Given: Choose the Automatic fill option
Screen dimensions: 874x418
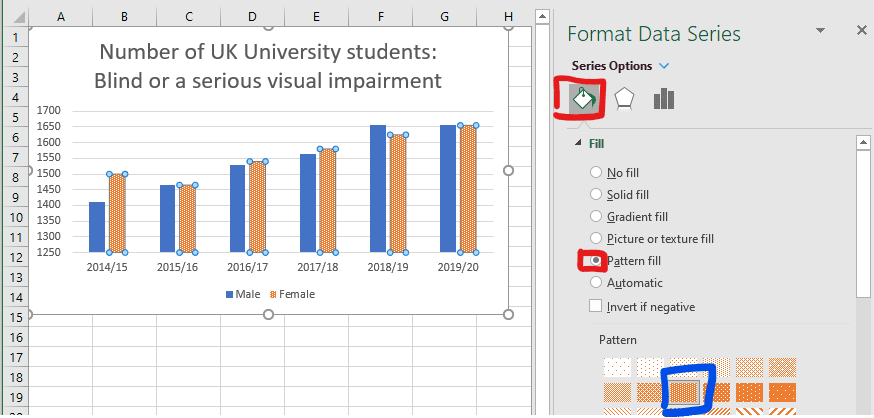Looking at the screenshot, I should point(598,283).
